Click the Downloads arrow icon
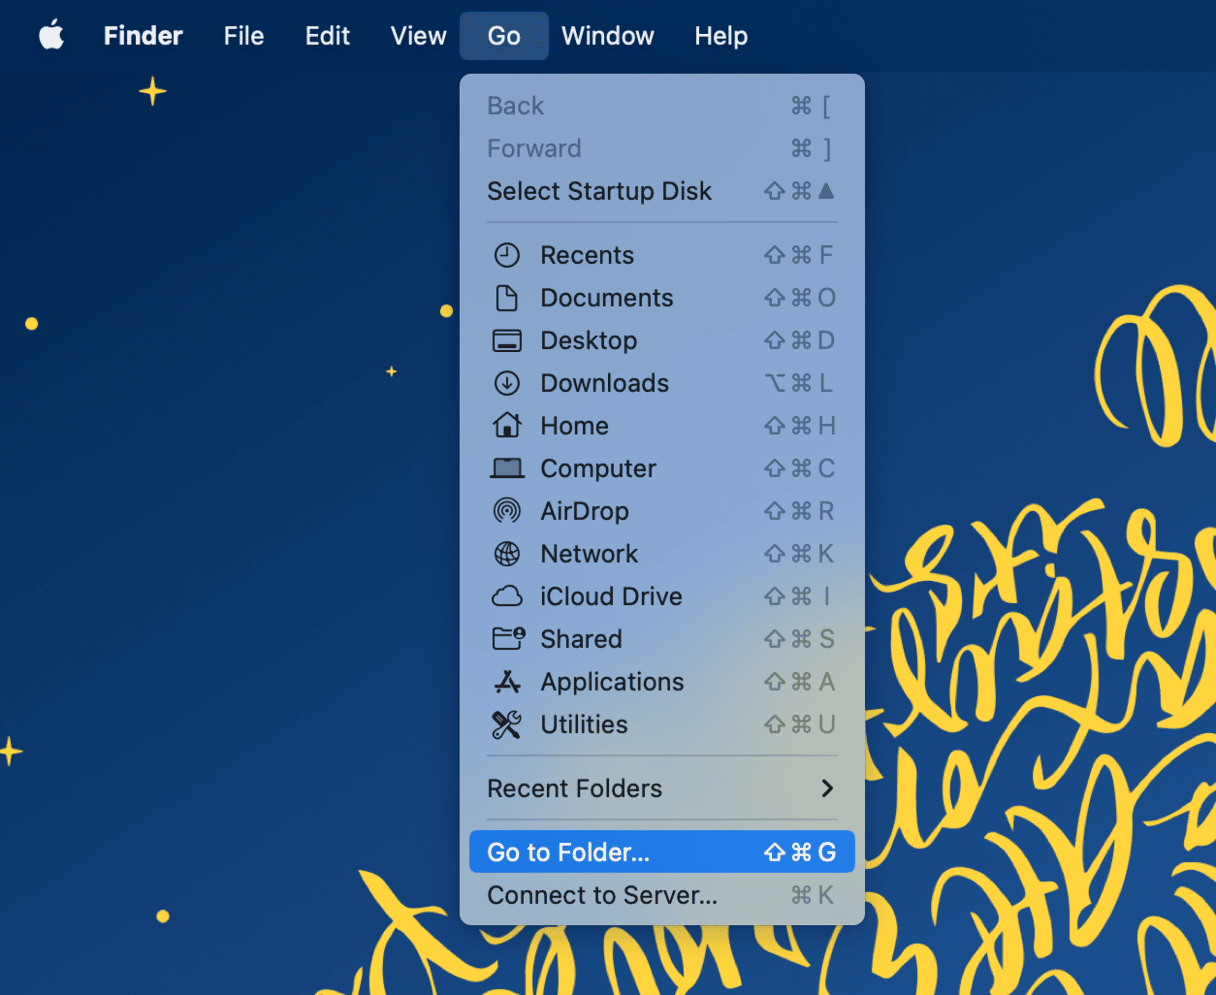 coord(507,383)
